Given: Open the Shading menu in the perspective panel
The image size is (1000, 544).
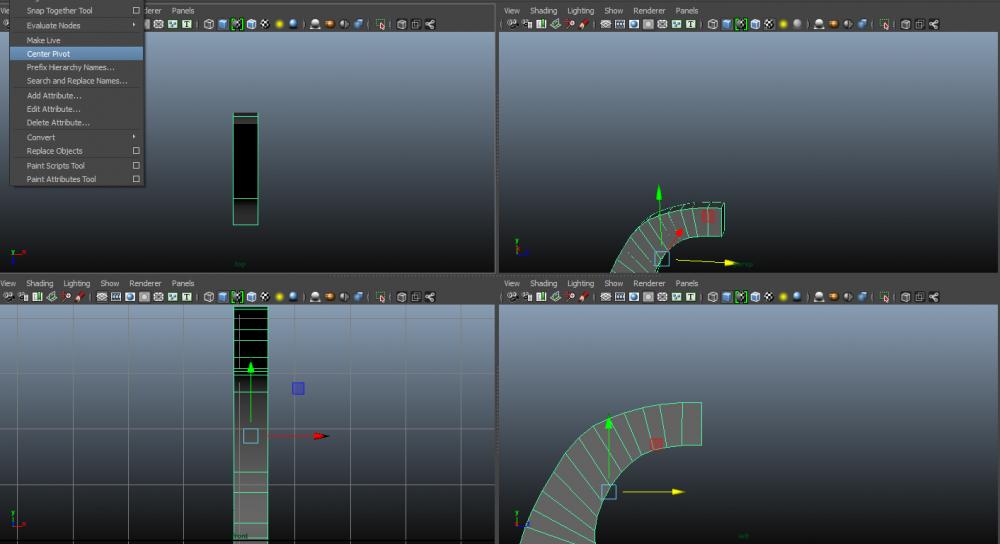Looking at the screenshot, I should pyautogui.click(x=543, y=11).
